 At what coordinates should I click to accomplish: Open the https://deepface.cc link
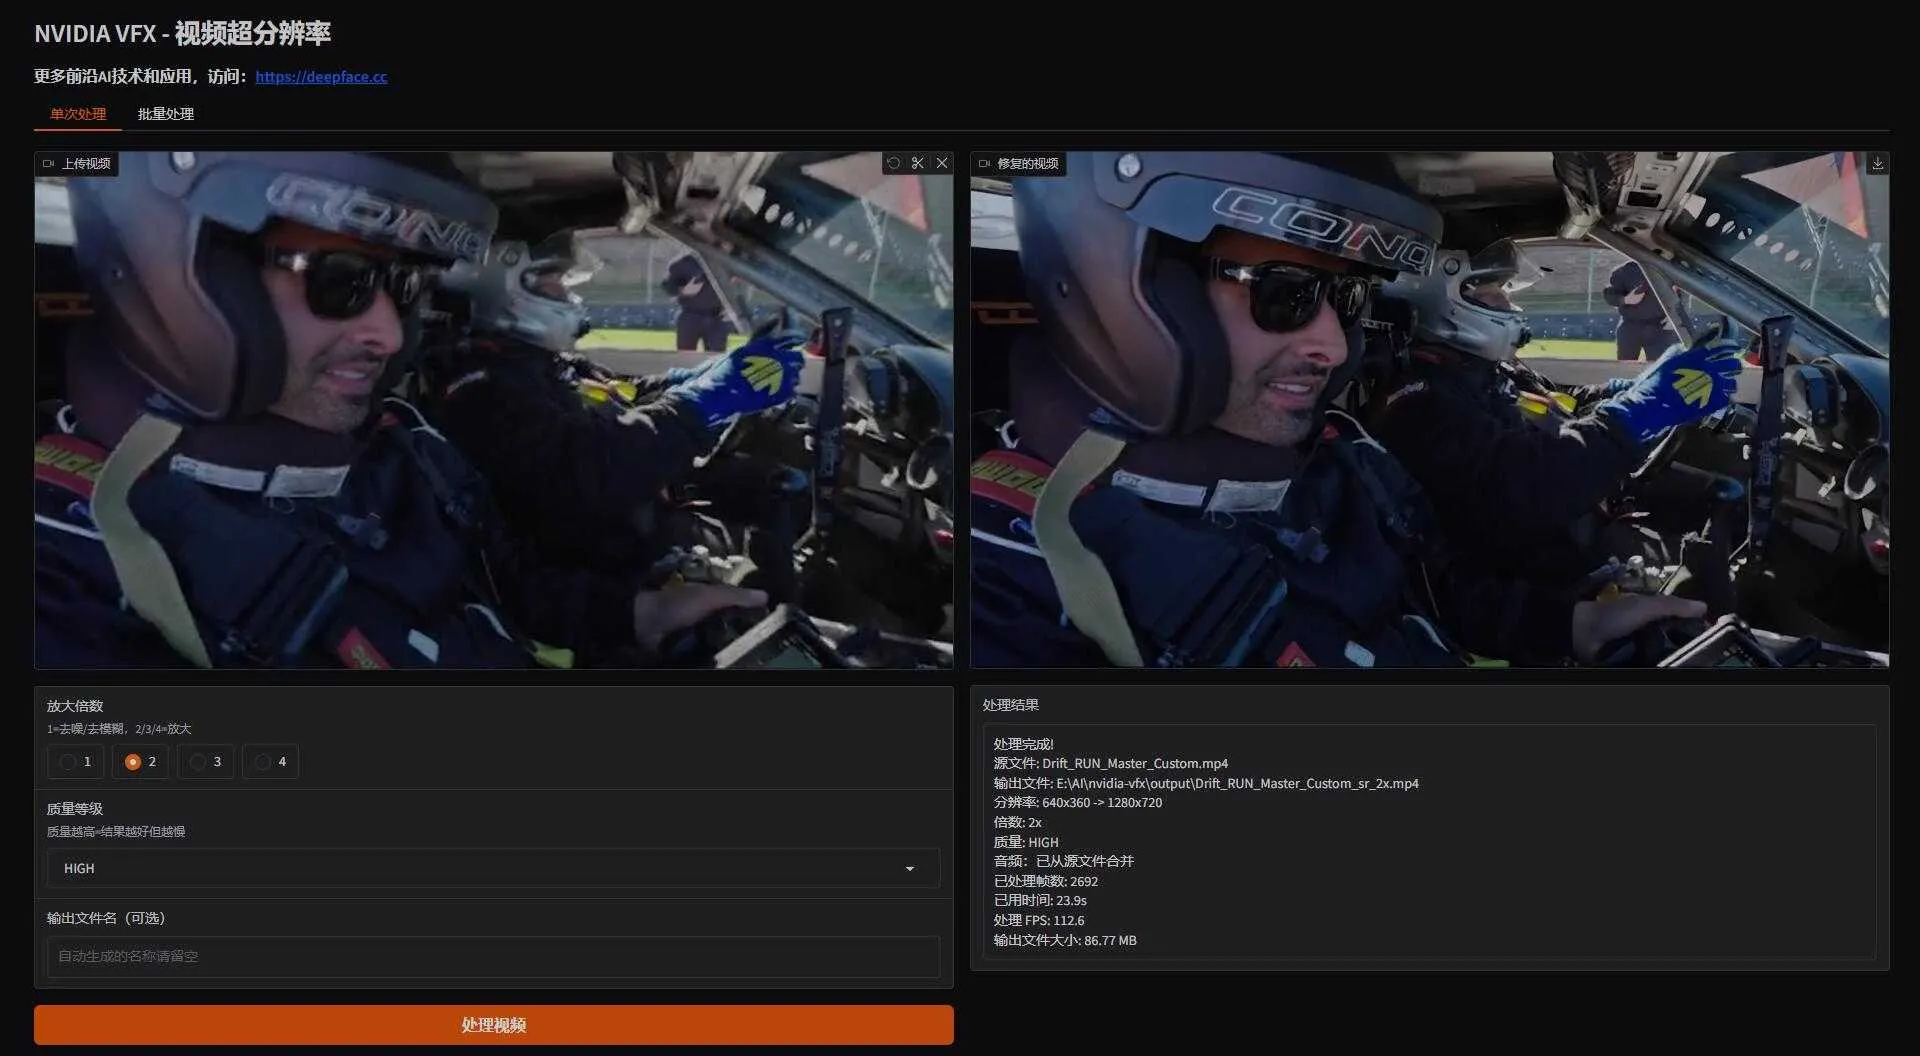pos(321,76)
